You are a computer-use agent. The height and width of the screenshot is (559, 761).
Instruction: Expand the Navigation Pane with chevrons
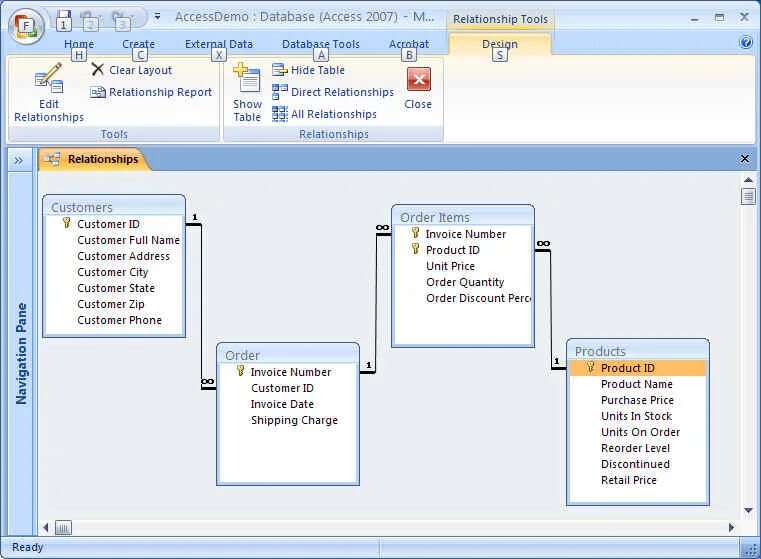click(x=18, y=160)
